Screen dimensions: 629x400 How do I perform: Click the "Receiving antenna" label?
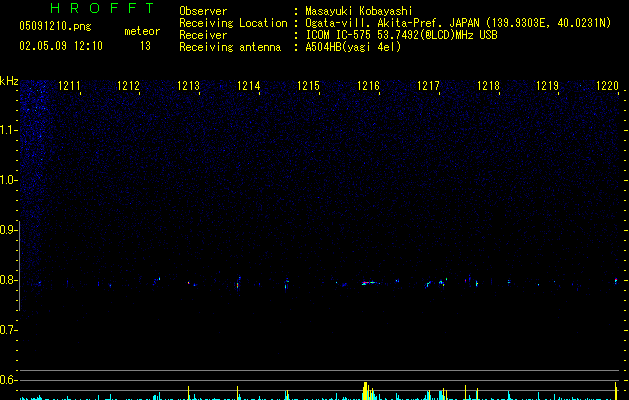230,47
